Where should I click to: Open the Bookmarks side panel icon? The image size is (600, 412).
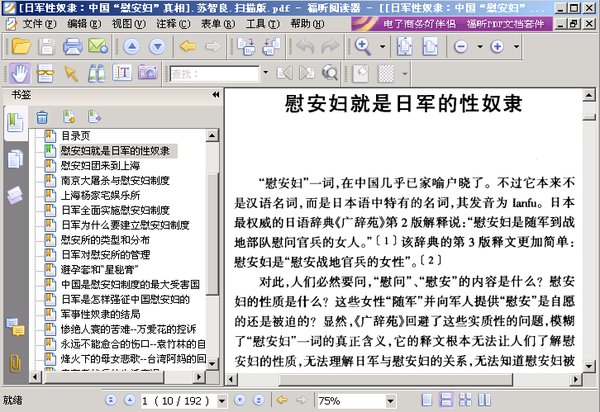click(x=15, y=123)
